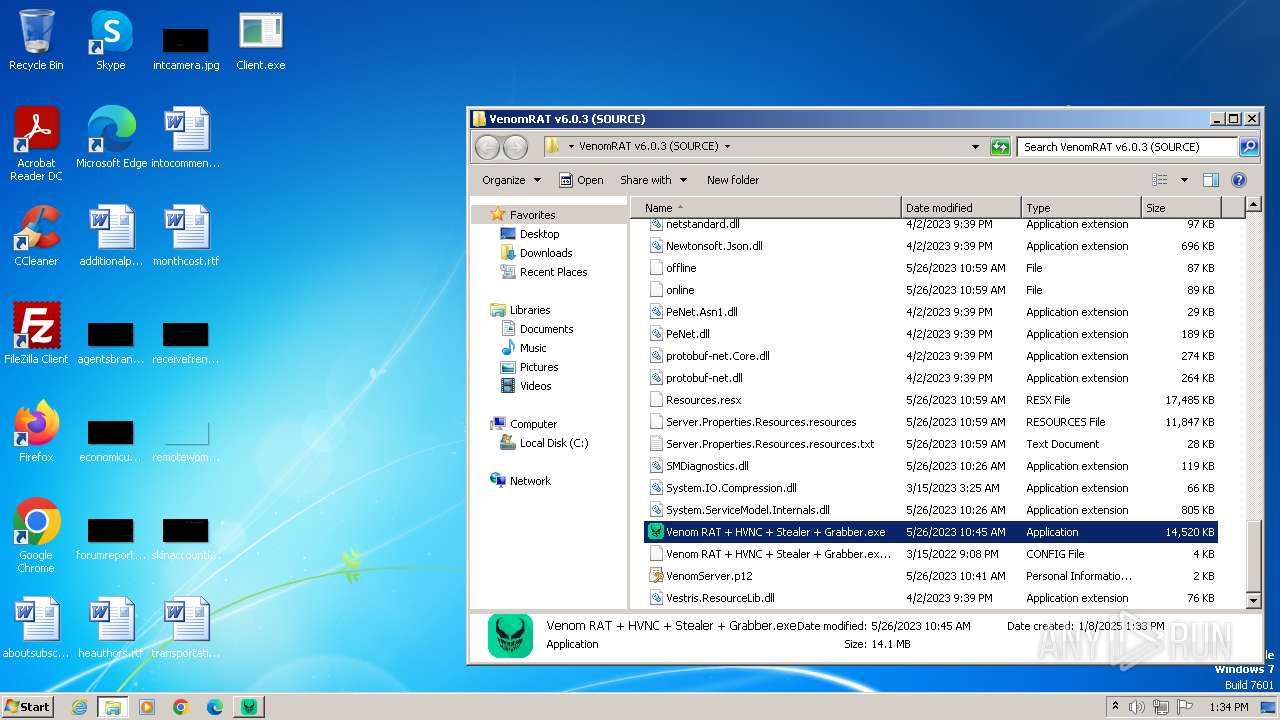
Task: Sort files by Name column
Action: [766, 208]
